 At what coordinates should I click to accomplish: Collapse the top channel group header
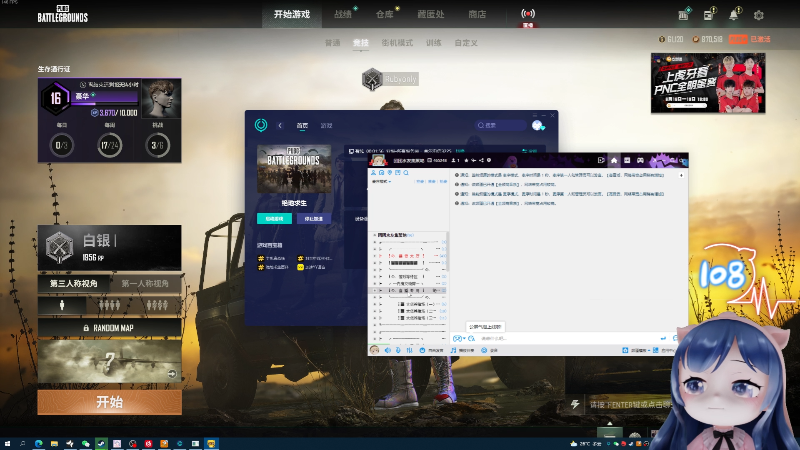[x=374, y=235]
